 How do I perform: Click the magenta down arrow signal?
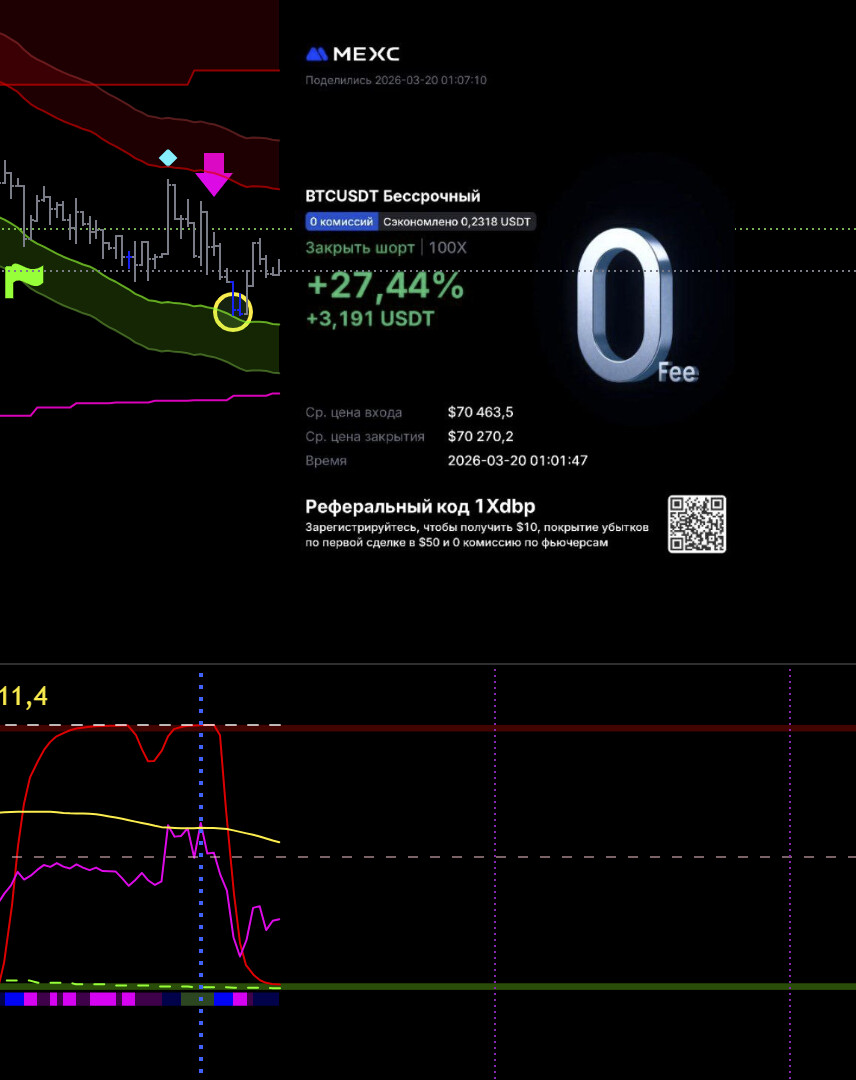[213, 174]
